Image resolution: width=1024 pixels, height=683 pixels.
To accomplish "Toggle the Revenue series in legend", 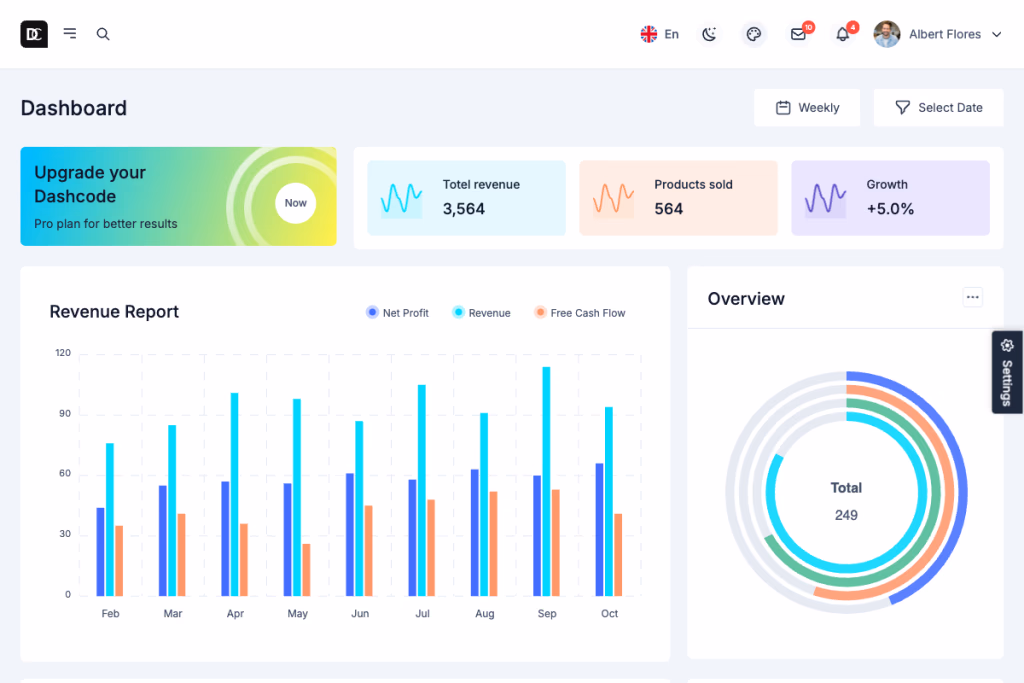I will (x=481, y=313).
